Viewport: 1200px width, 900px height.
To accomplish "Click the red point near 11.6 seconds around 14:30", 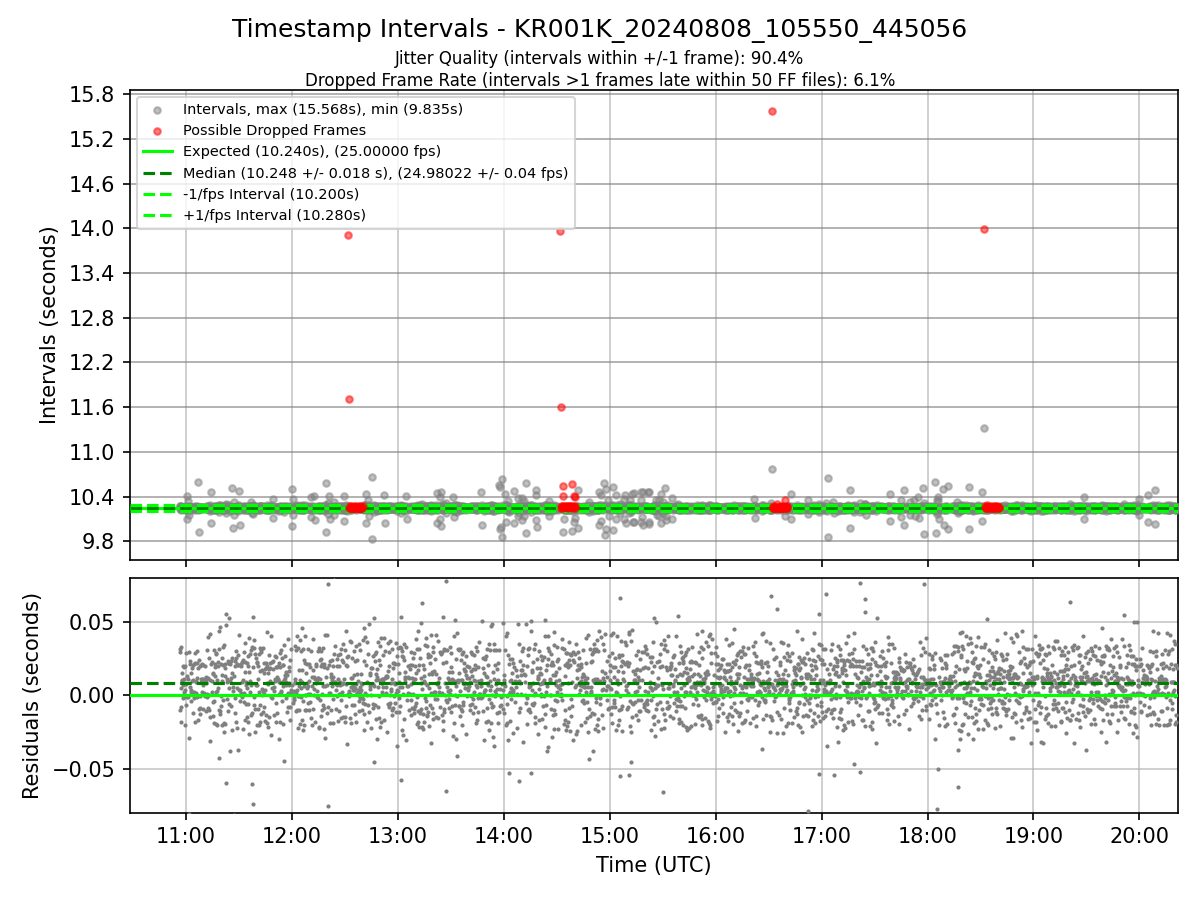I will pos(561,407).
